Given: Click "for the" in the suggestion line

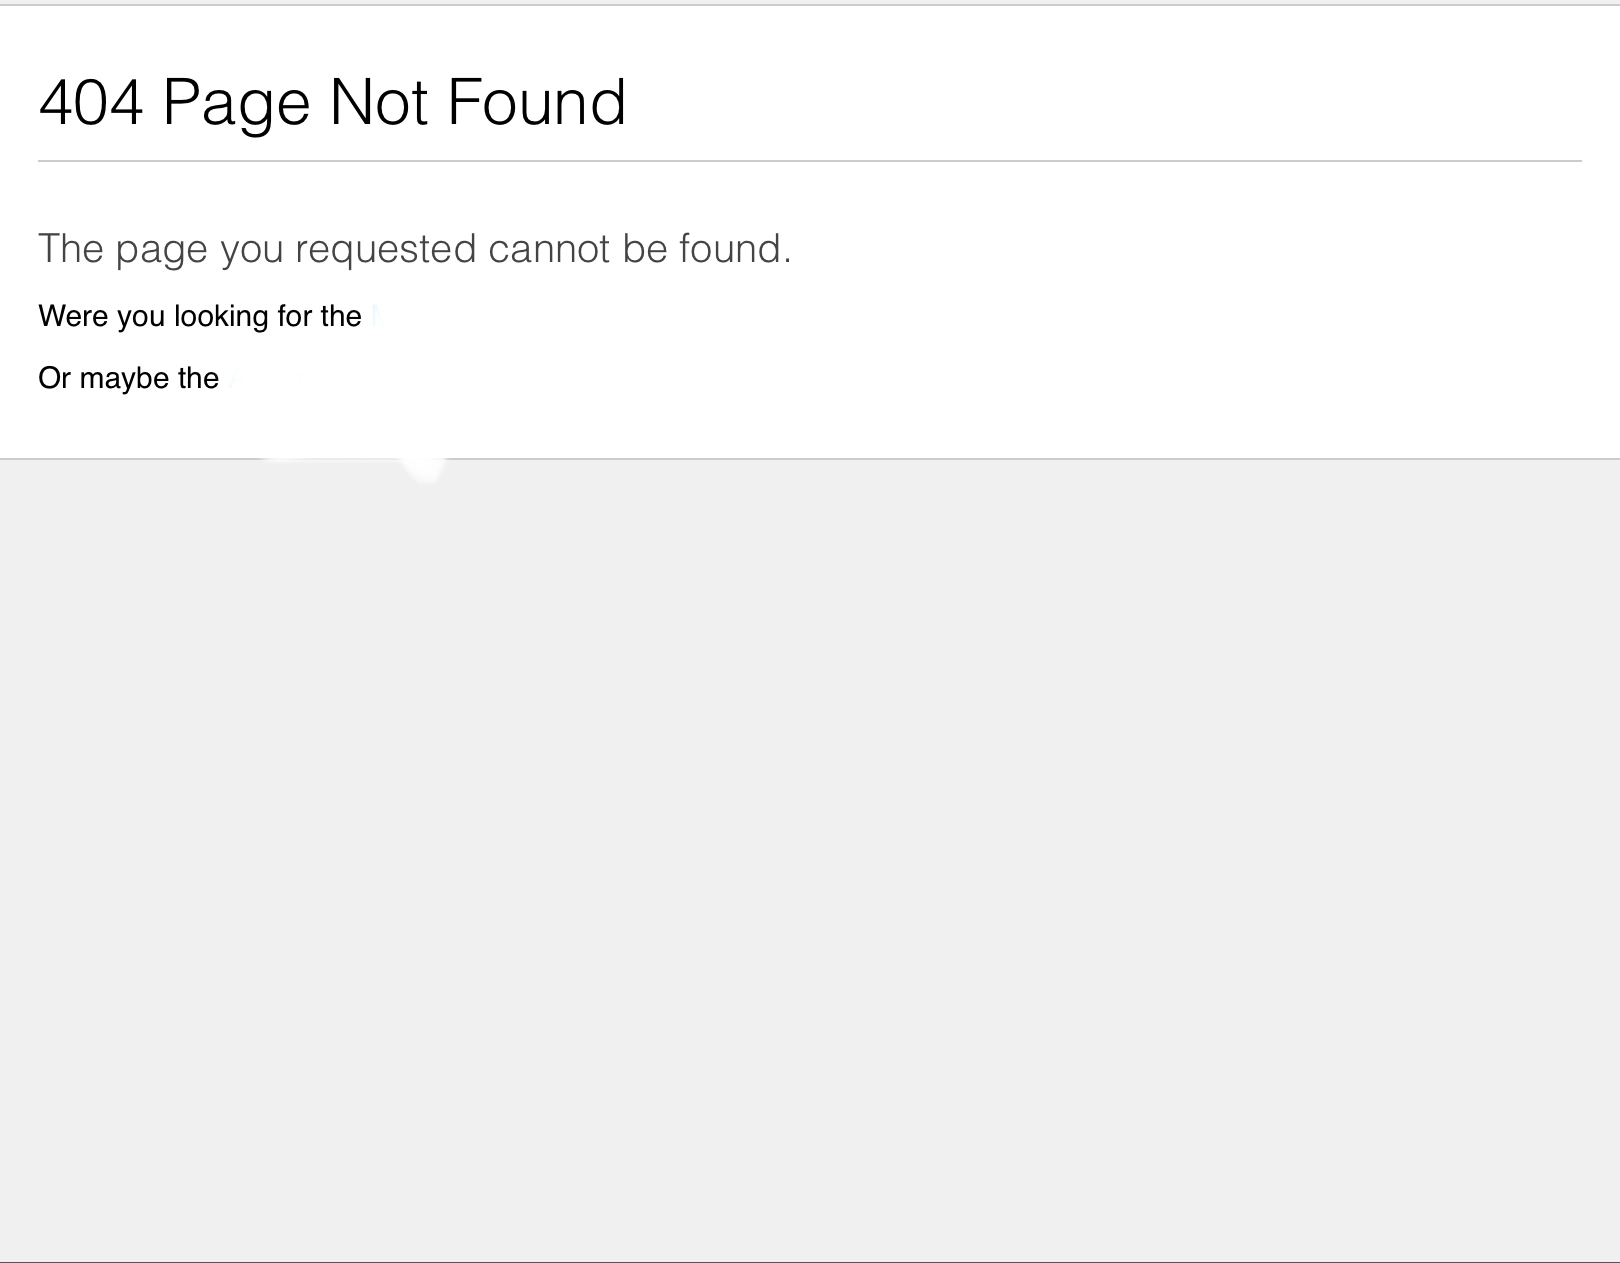Looking at the screenshot, I should 319,316.
